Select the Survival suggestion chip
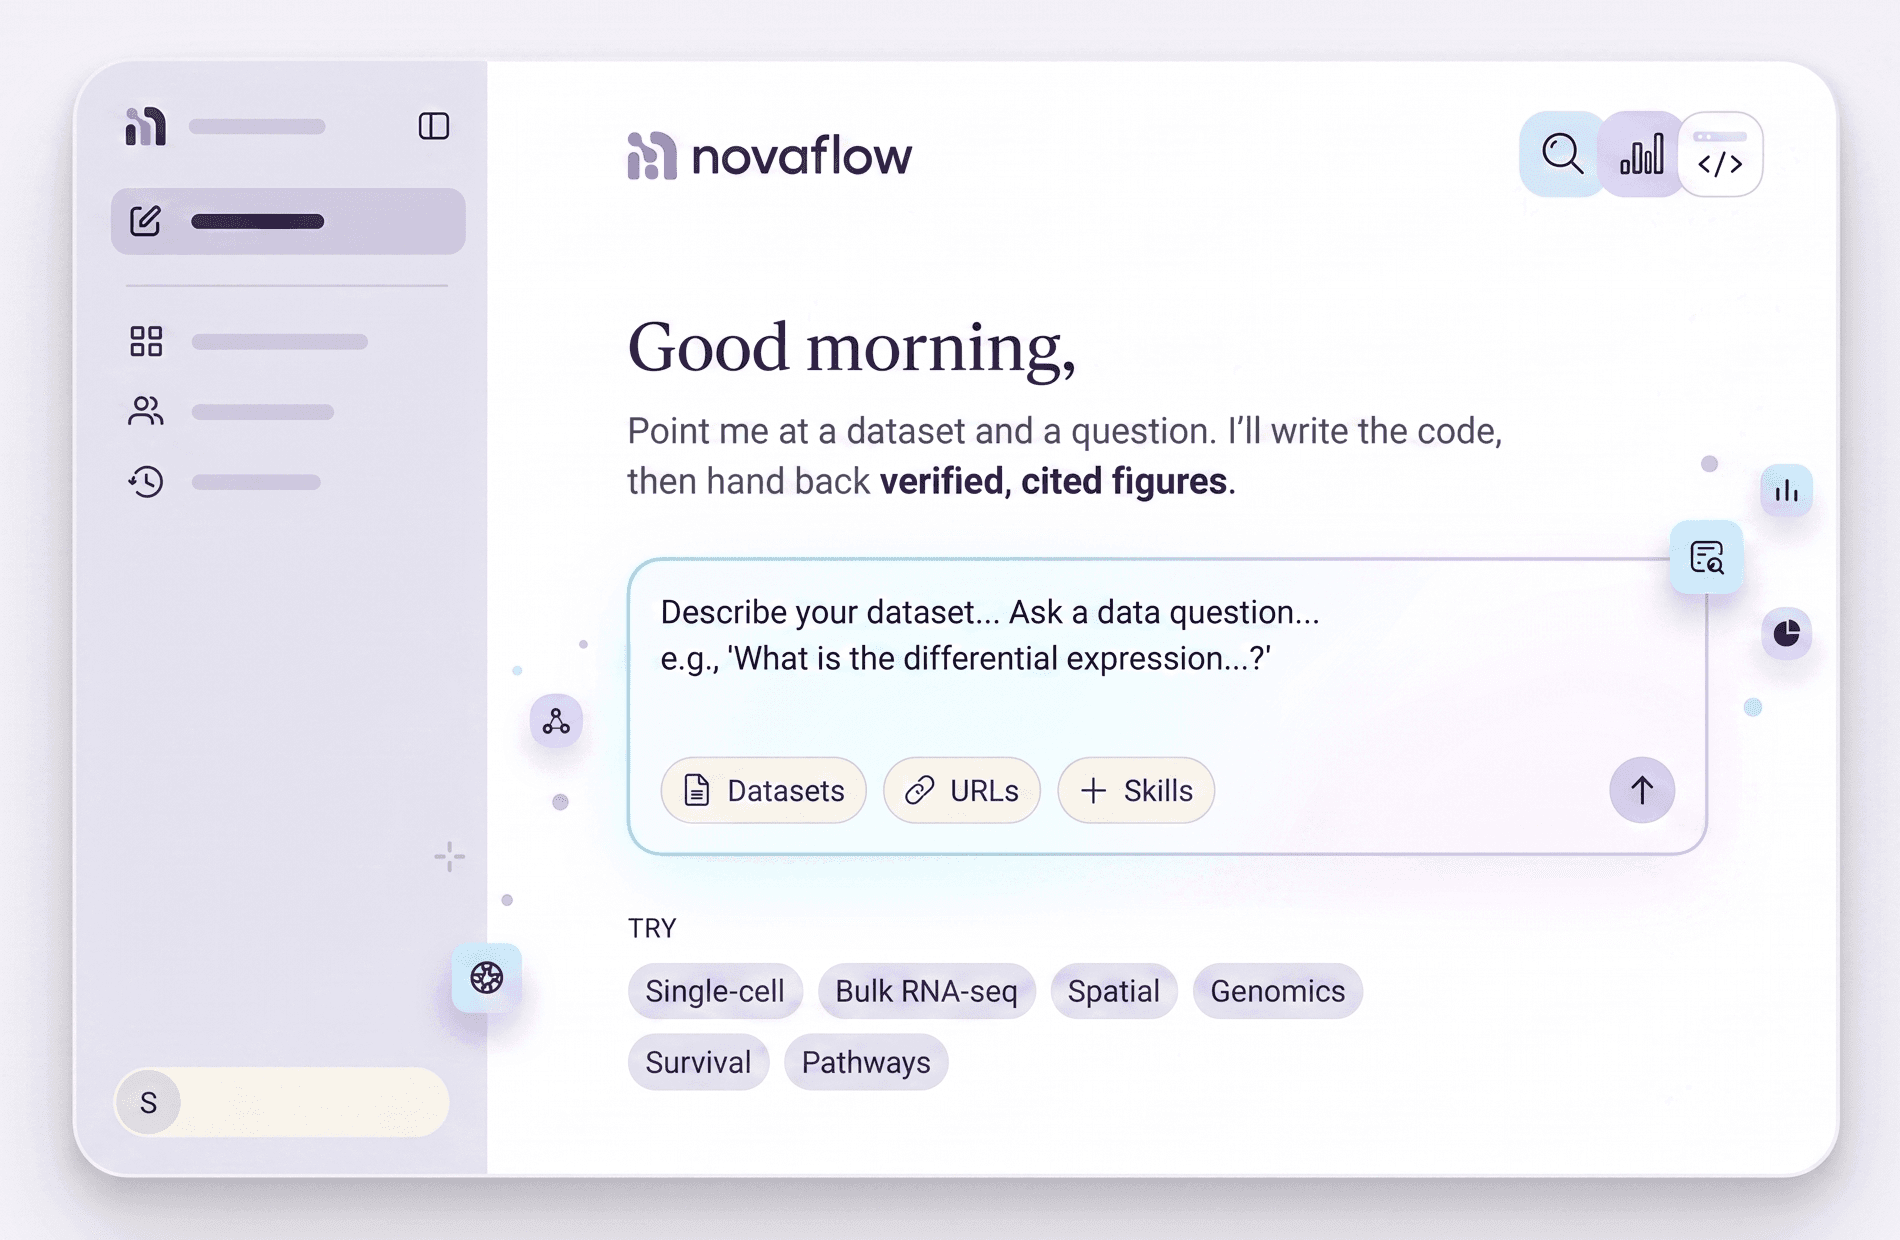The image size is (1900, 1240). (698, 1062)
